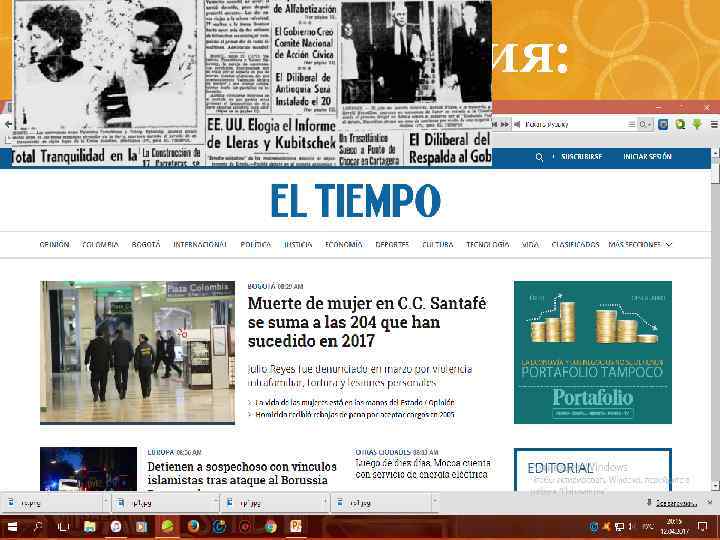
Task: Open the OPINIÓN section
Action: pyautogui.click(x=54, y=245)
